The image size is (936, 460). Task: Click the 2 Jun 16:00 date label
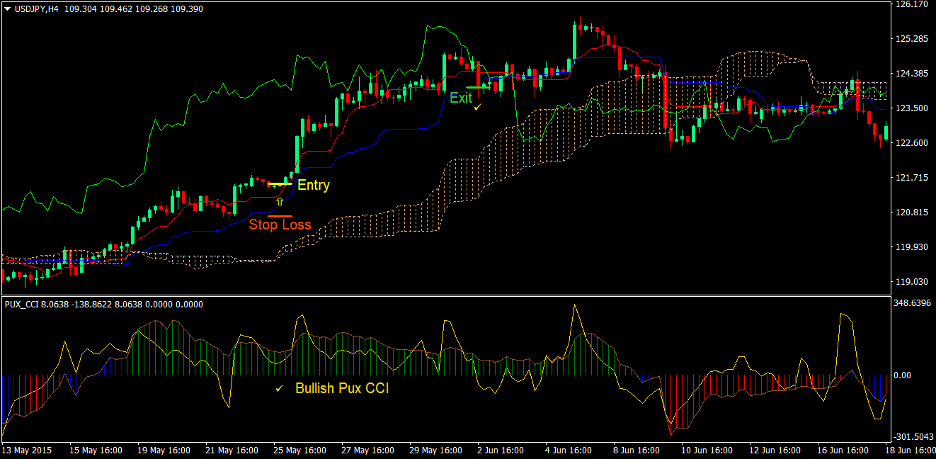click(x=501, y=450)
